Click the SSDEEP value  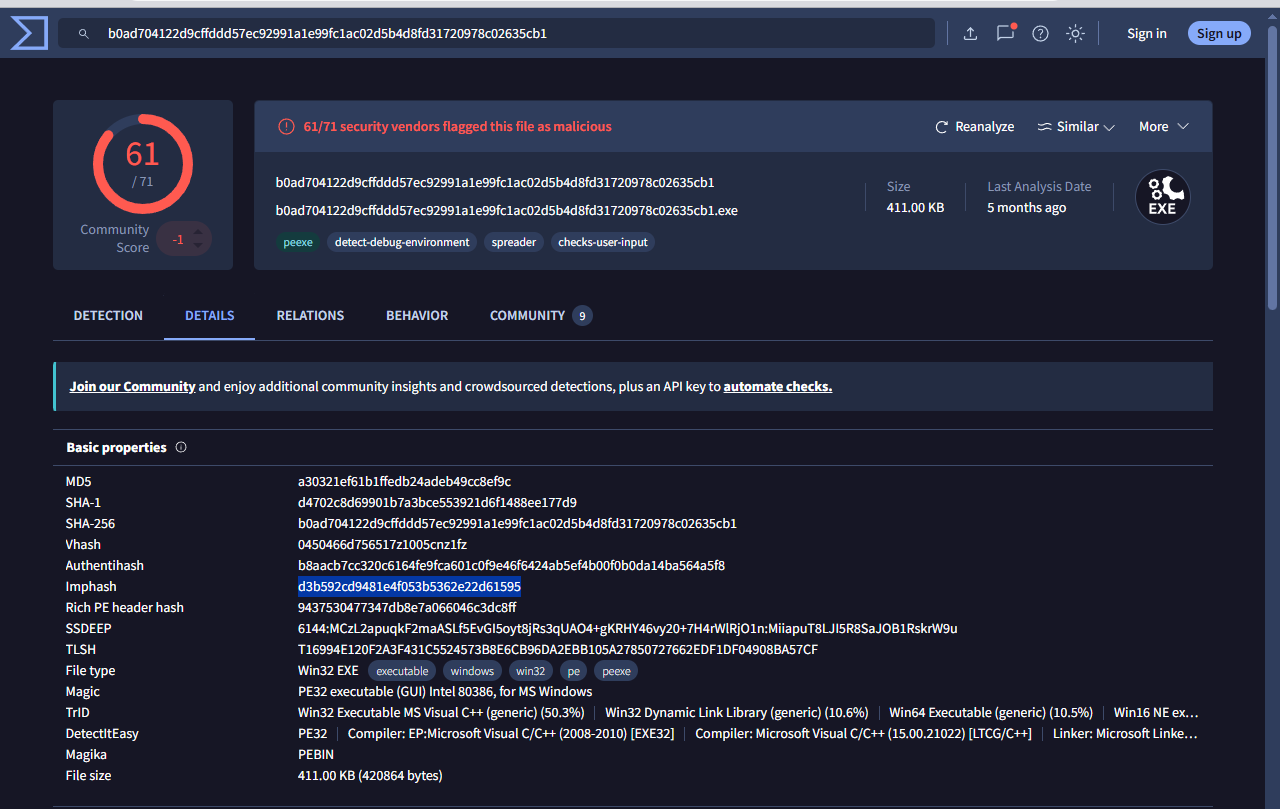pos(628,629)
